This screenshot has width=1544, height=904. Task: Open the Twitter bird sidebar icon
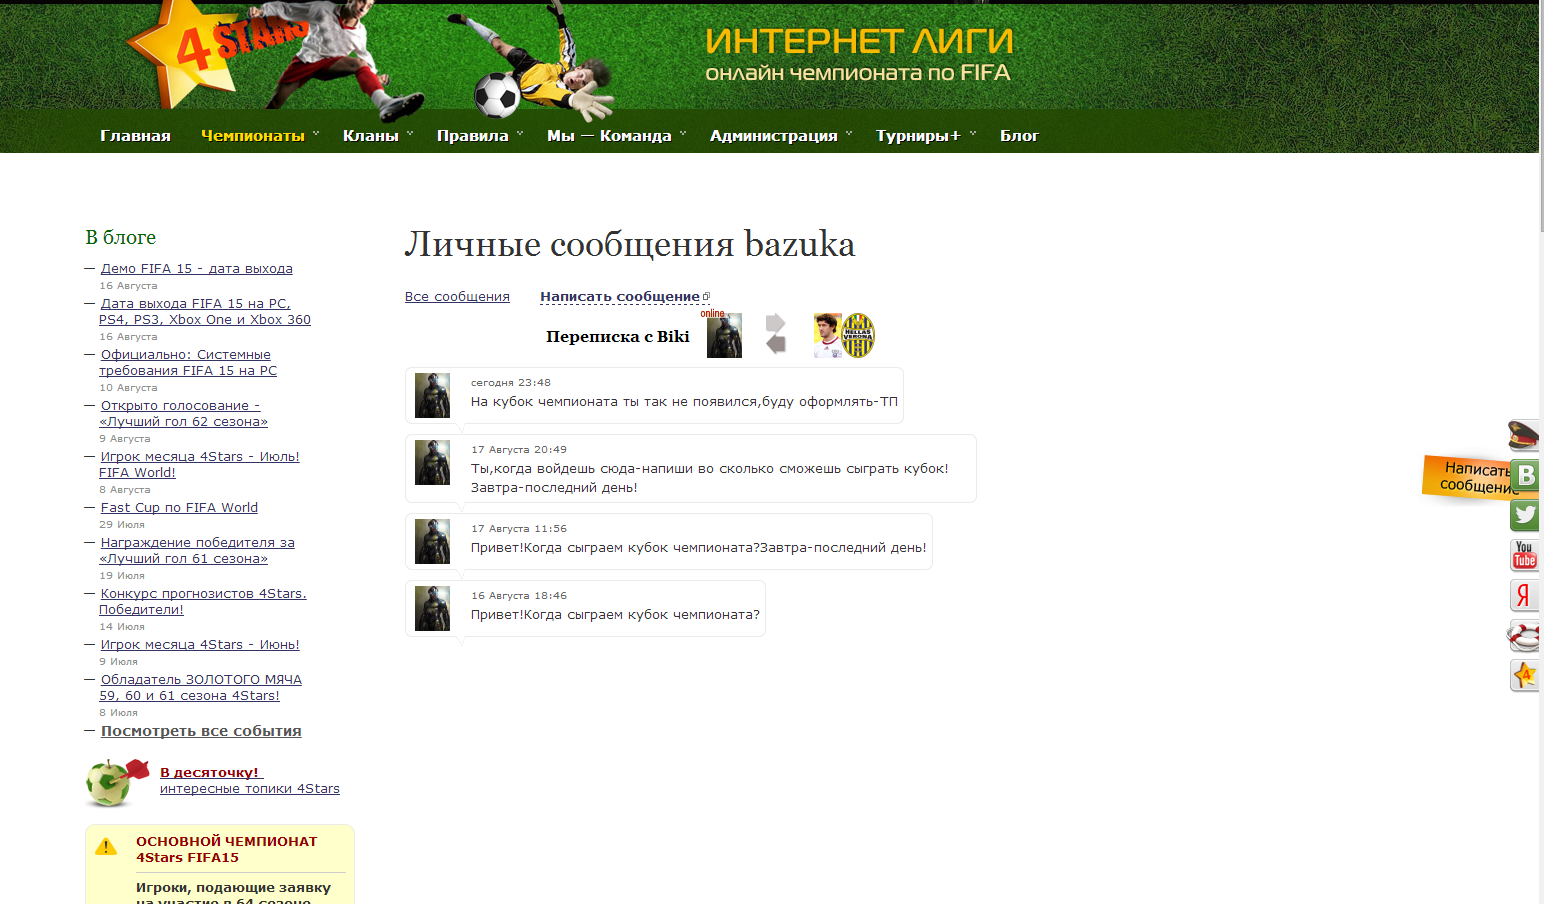(x=1524, y=515)
